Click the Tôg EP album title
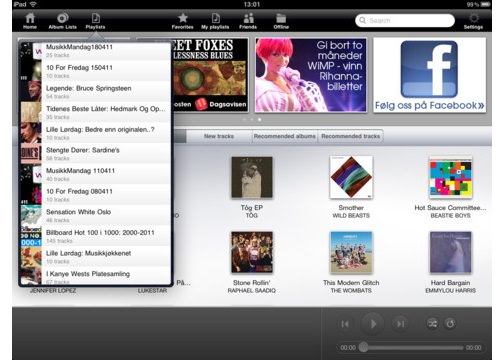The width and height of the screenshot is (500, 360). [x=252, y=208]
